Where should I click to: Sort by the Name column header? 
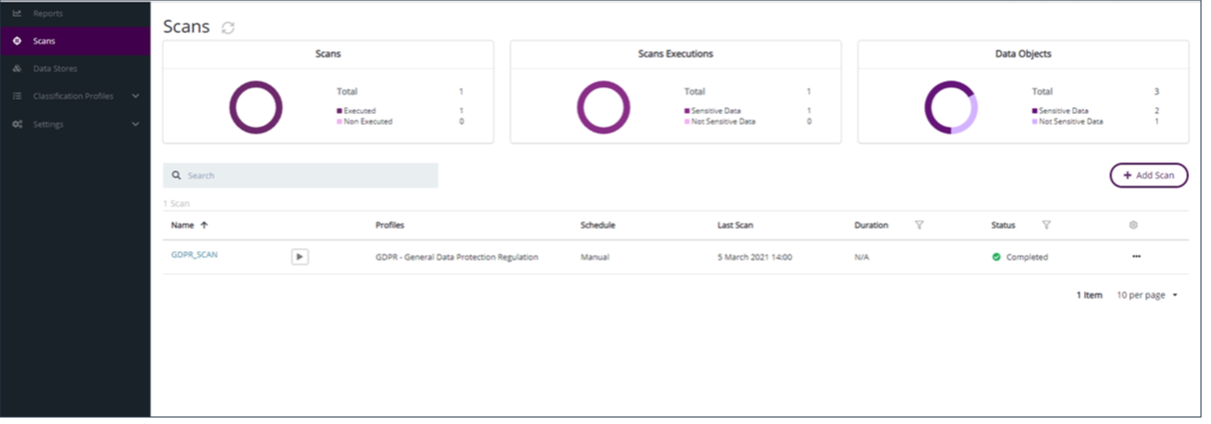tap(182, 225)
